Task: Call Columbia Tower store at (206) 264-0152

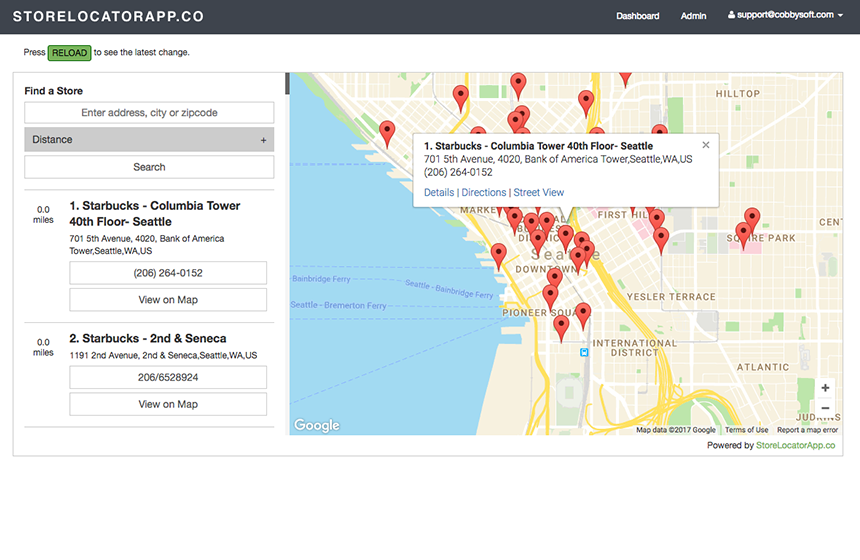Action: (x=168, y=273)
